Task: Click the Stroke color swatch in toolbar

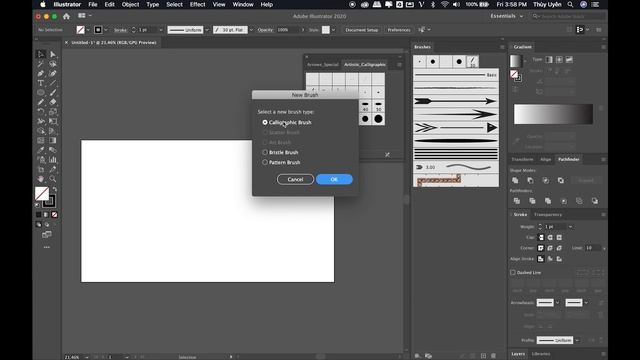Action: click(50, 201)
